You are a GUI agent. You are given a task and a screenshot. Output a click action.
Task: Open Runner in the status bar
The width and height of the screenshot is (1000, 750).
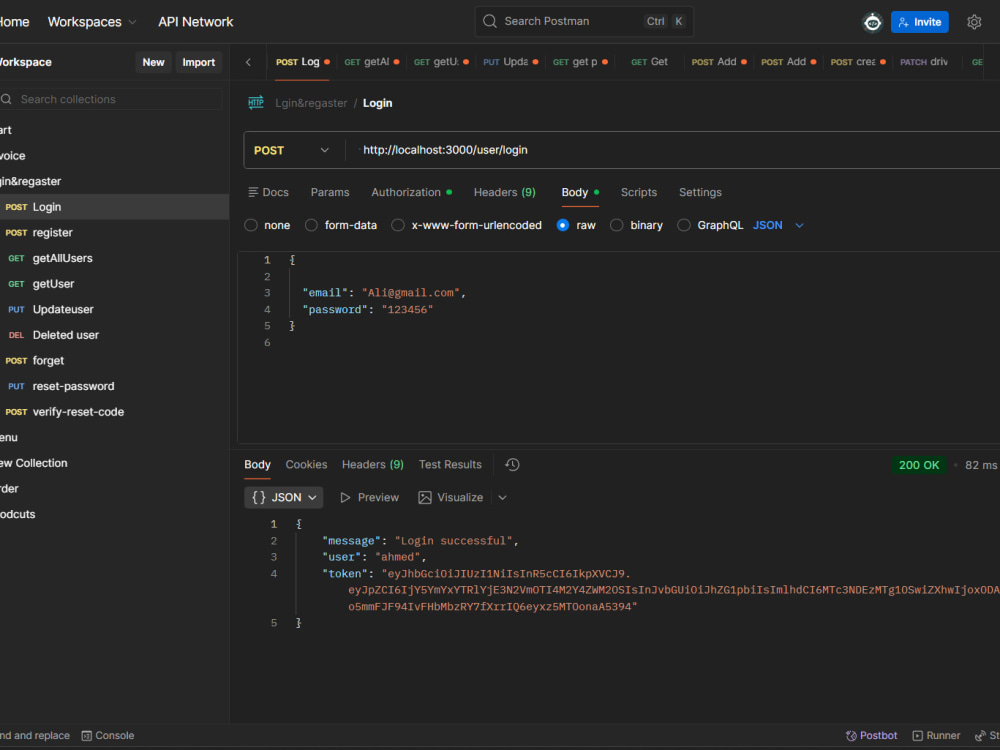click(936, 735)
